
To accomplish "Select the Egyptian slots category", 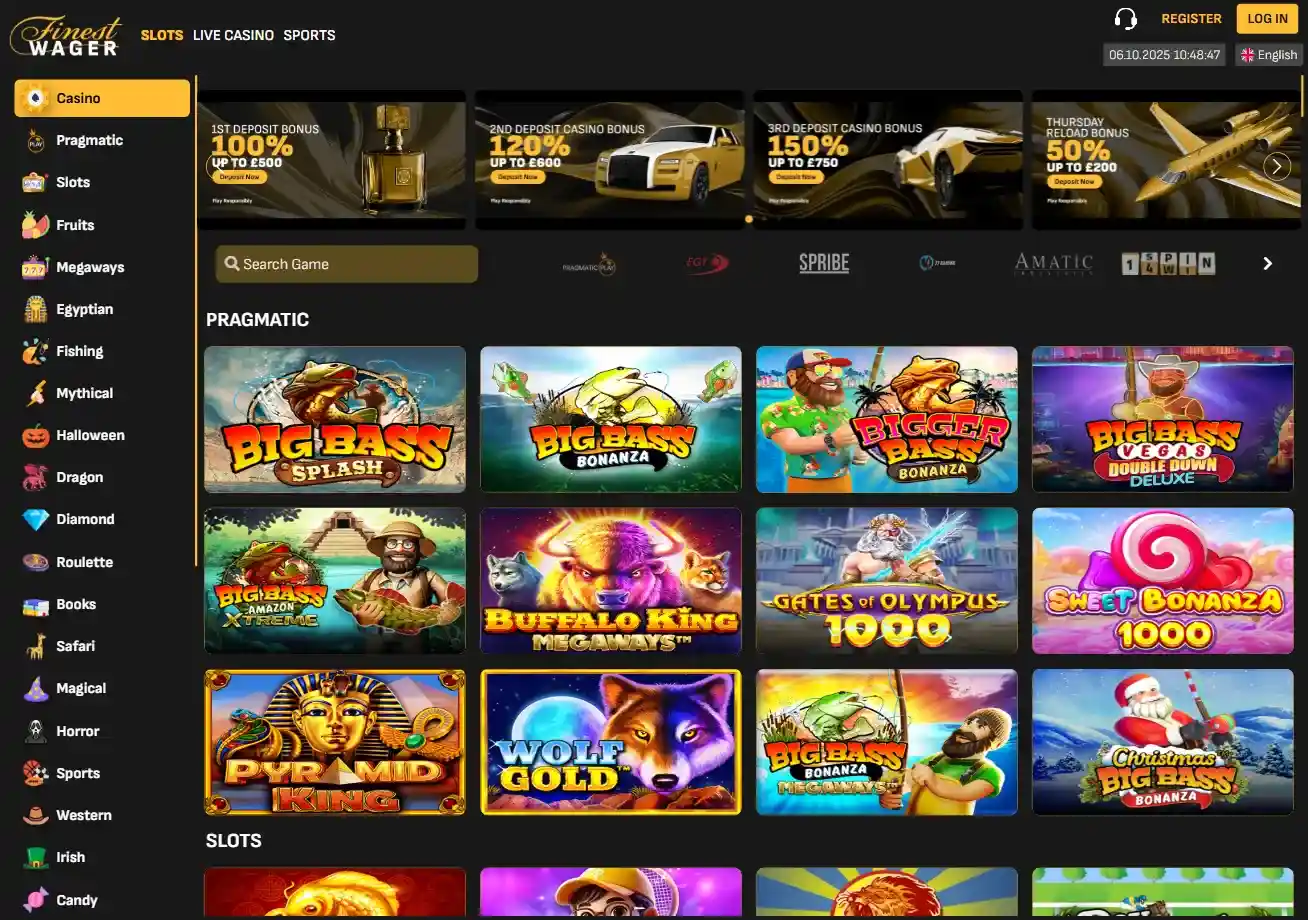I will point(83,309).
